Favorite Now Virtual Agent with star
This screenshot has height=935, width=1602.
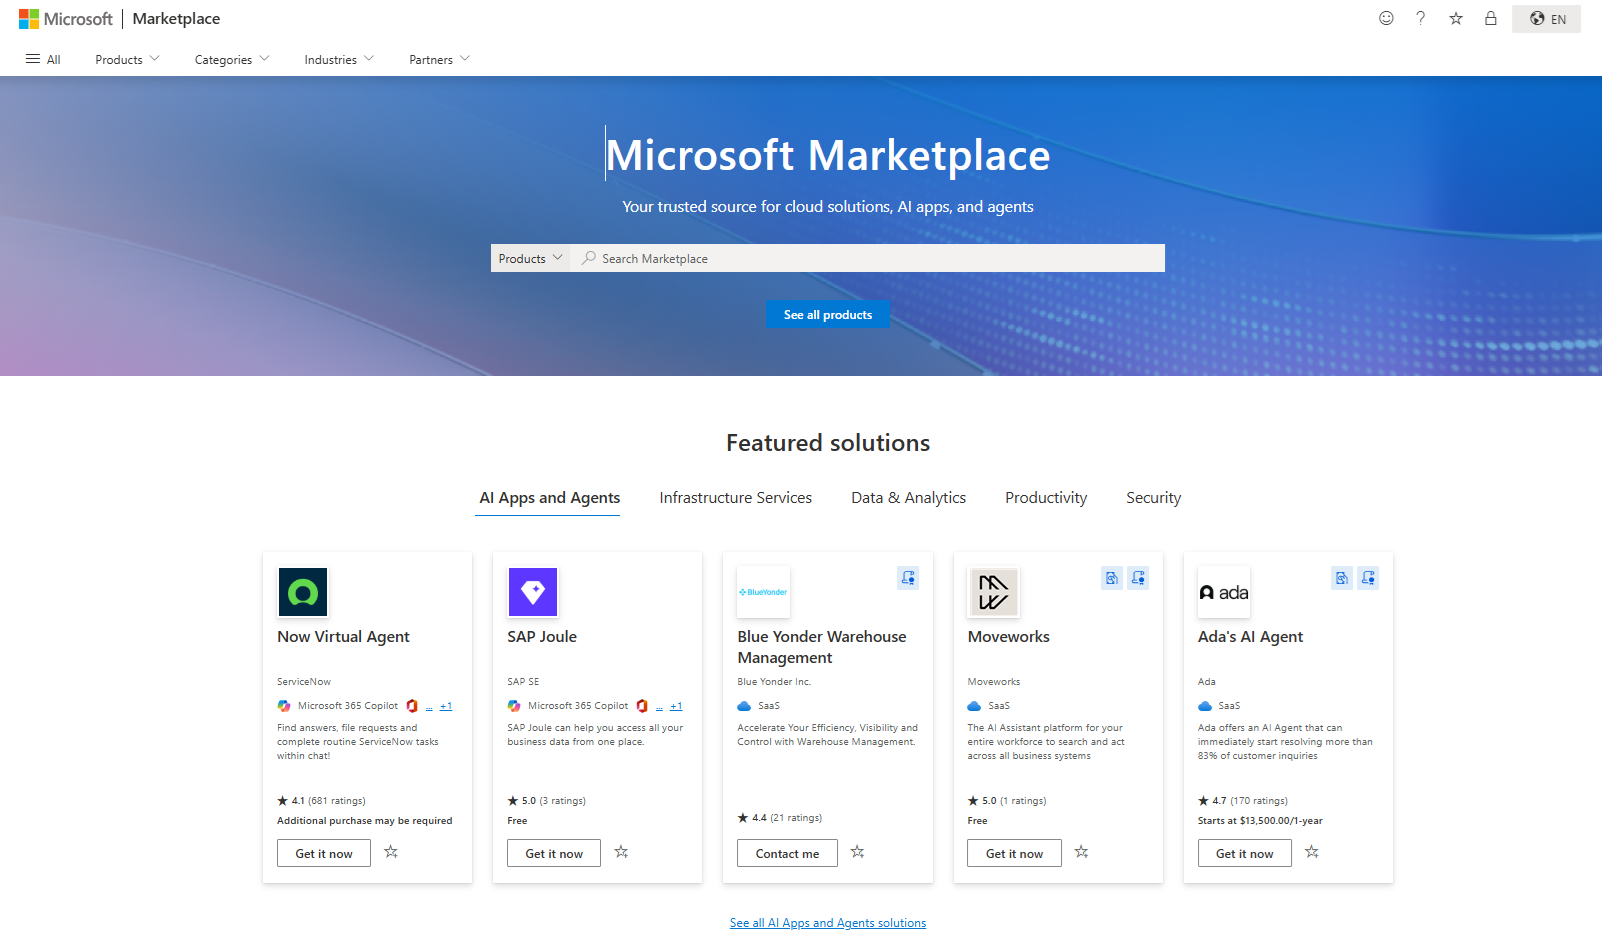coord(391,852)
